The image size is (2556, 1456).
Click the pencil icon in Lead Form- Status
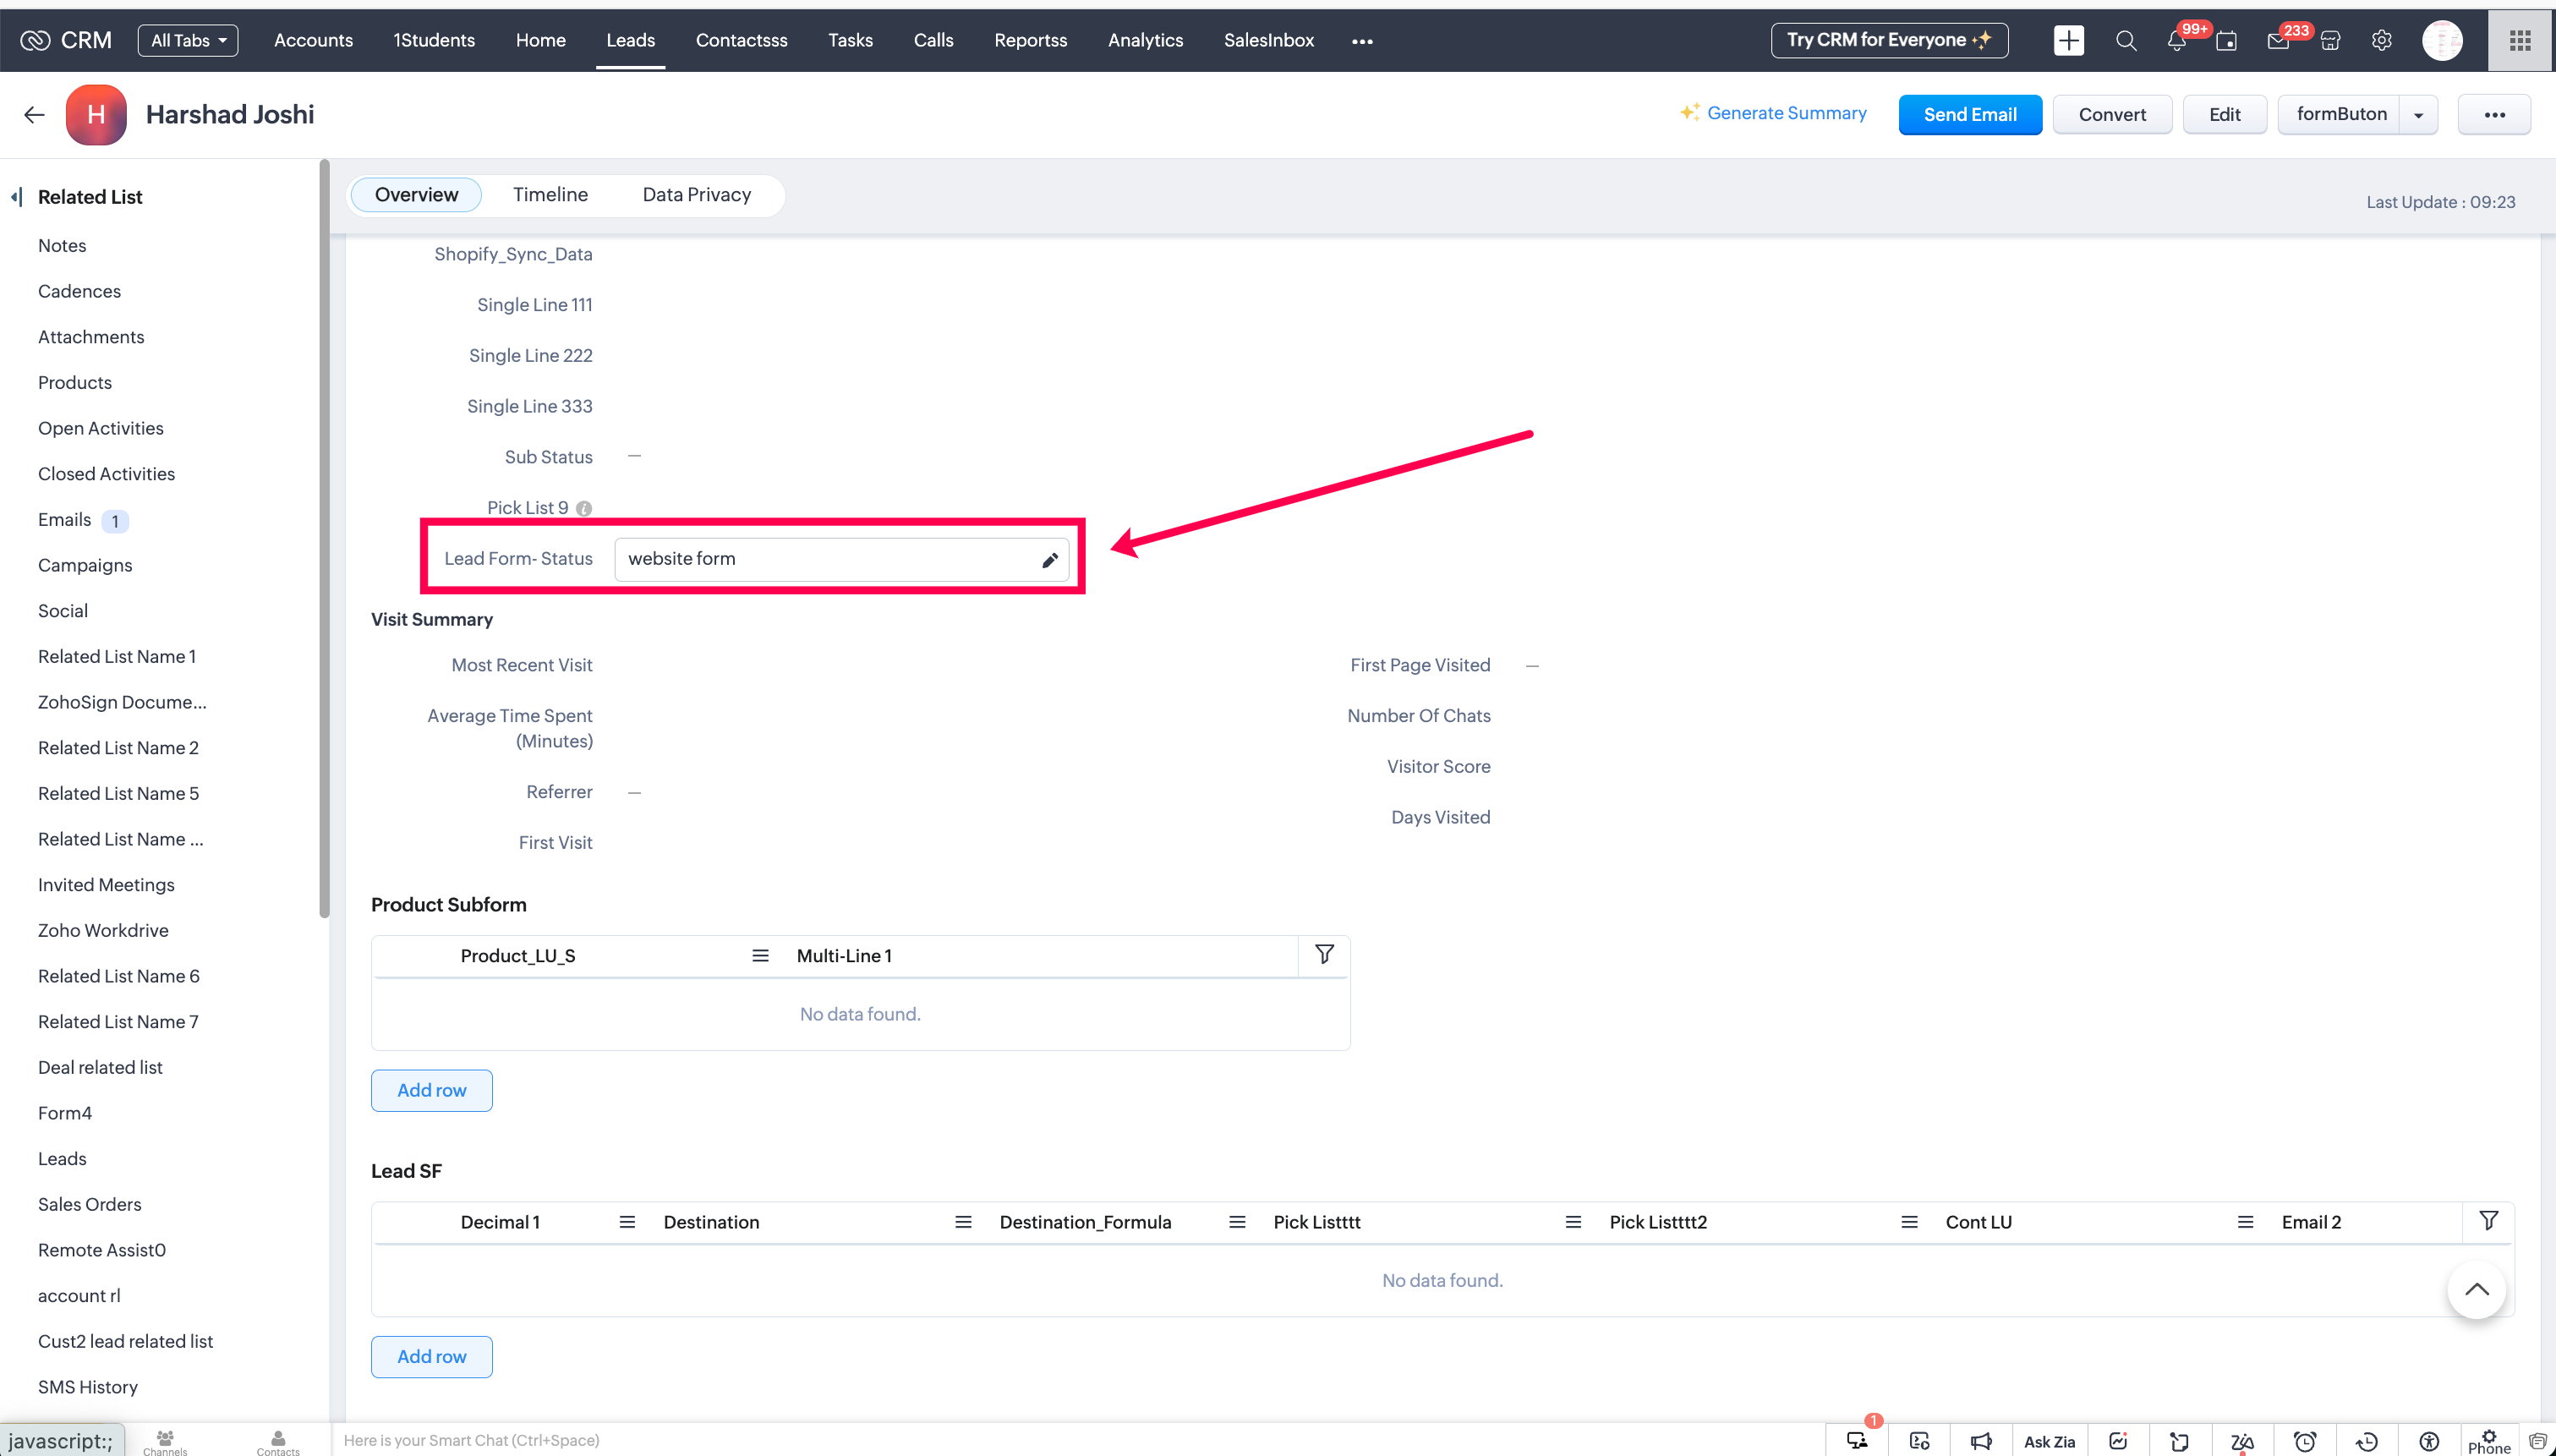[1050, 560]
